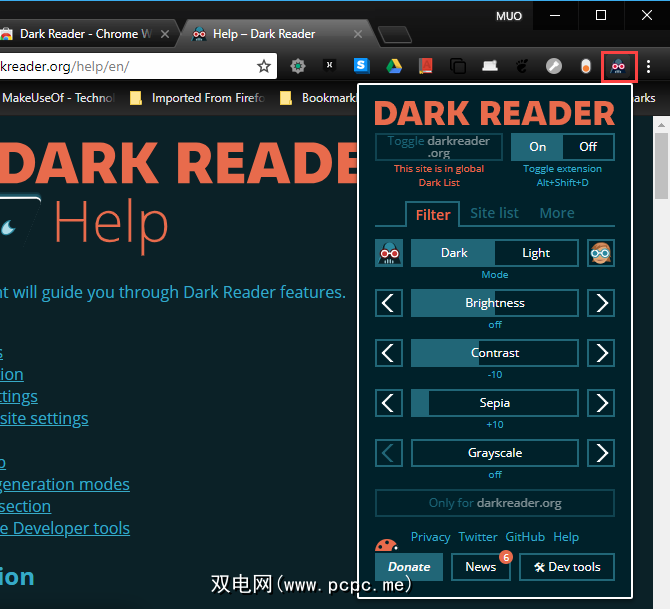The image size is (670, 609).
Task: Open the MakeUseOf bookmark
Action: coord(58,98)
